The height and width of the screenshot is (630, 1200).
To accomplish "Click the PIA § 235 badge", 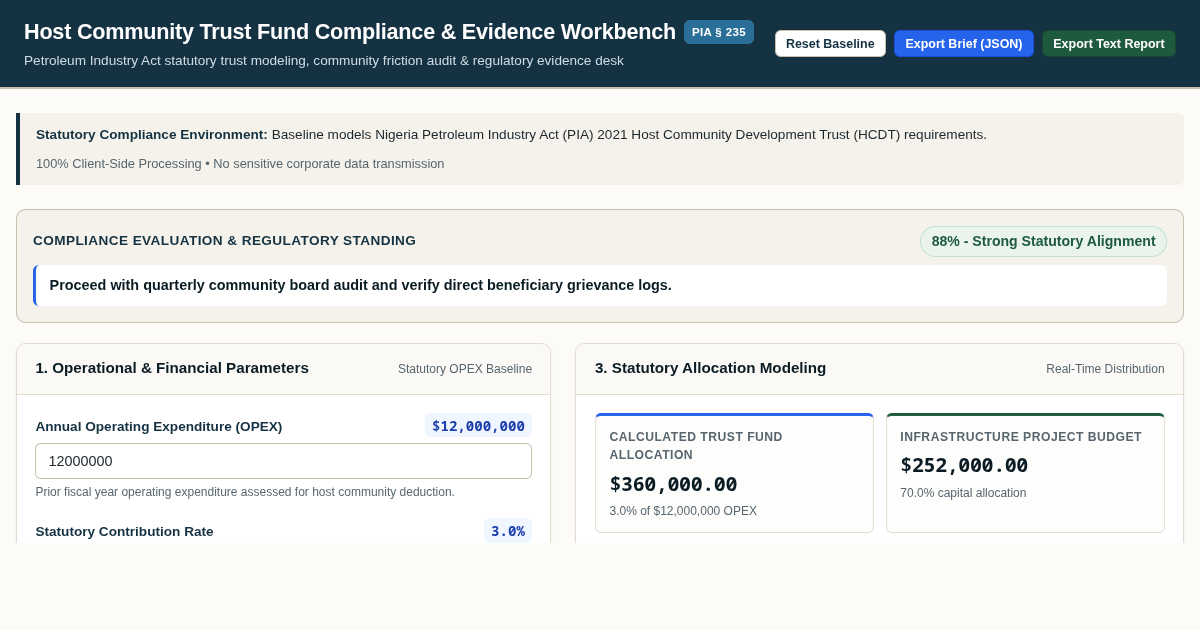I will [x=718, y=32].
